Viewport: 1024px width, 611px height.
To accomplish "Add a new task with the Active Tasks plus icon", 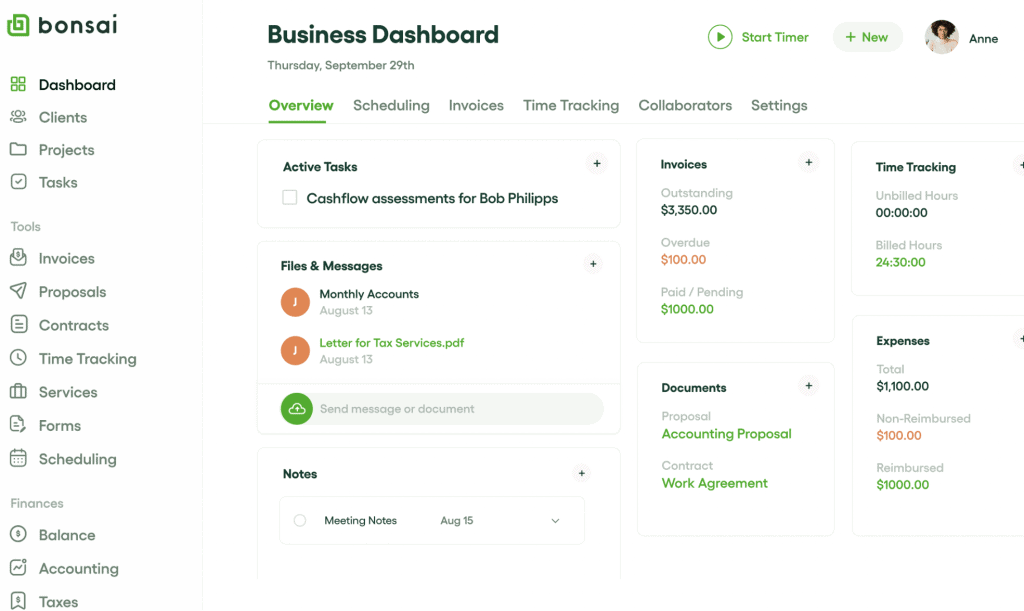I will (596, 163).
